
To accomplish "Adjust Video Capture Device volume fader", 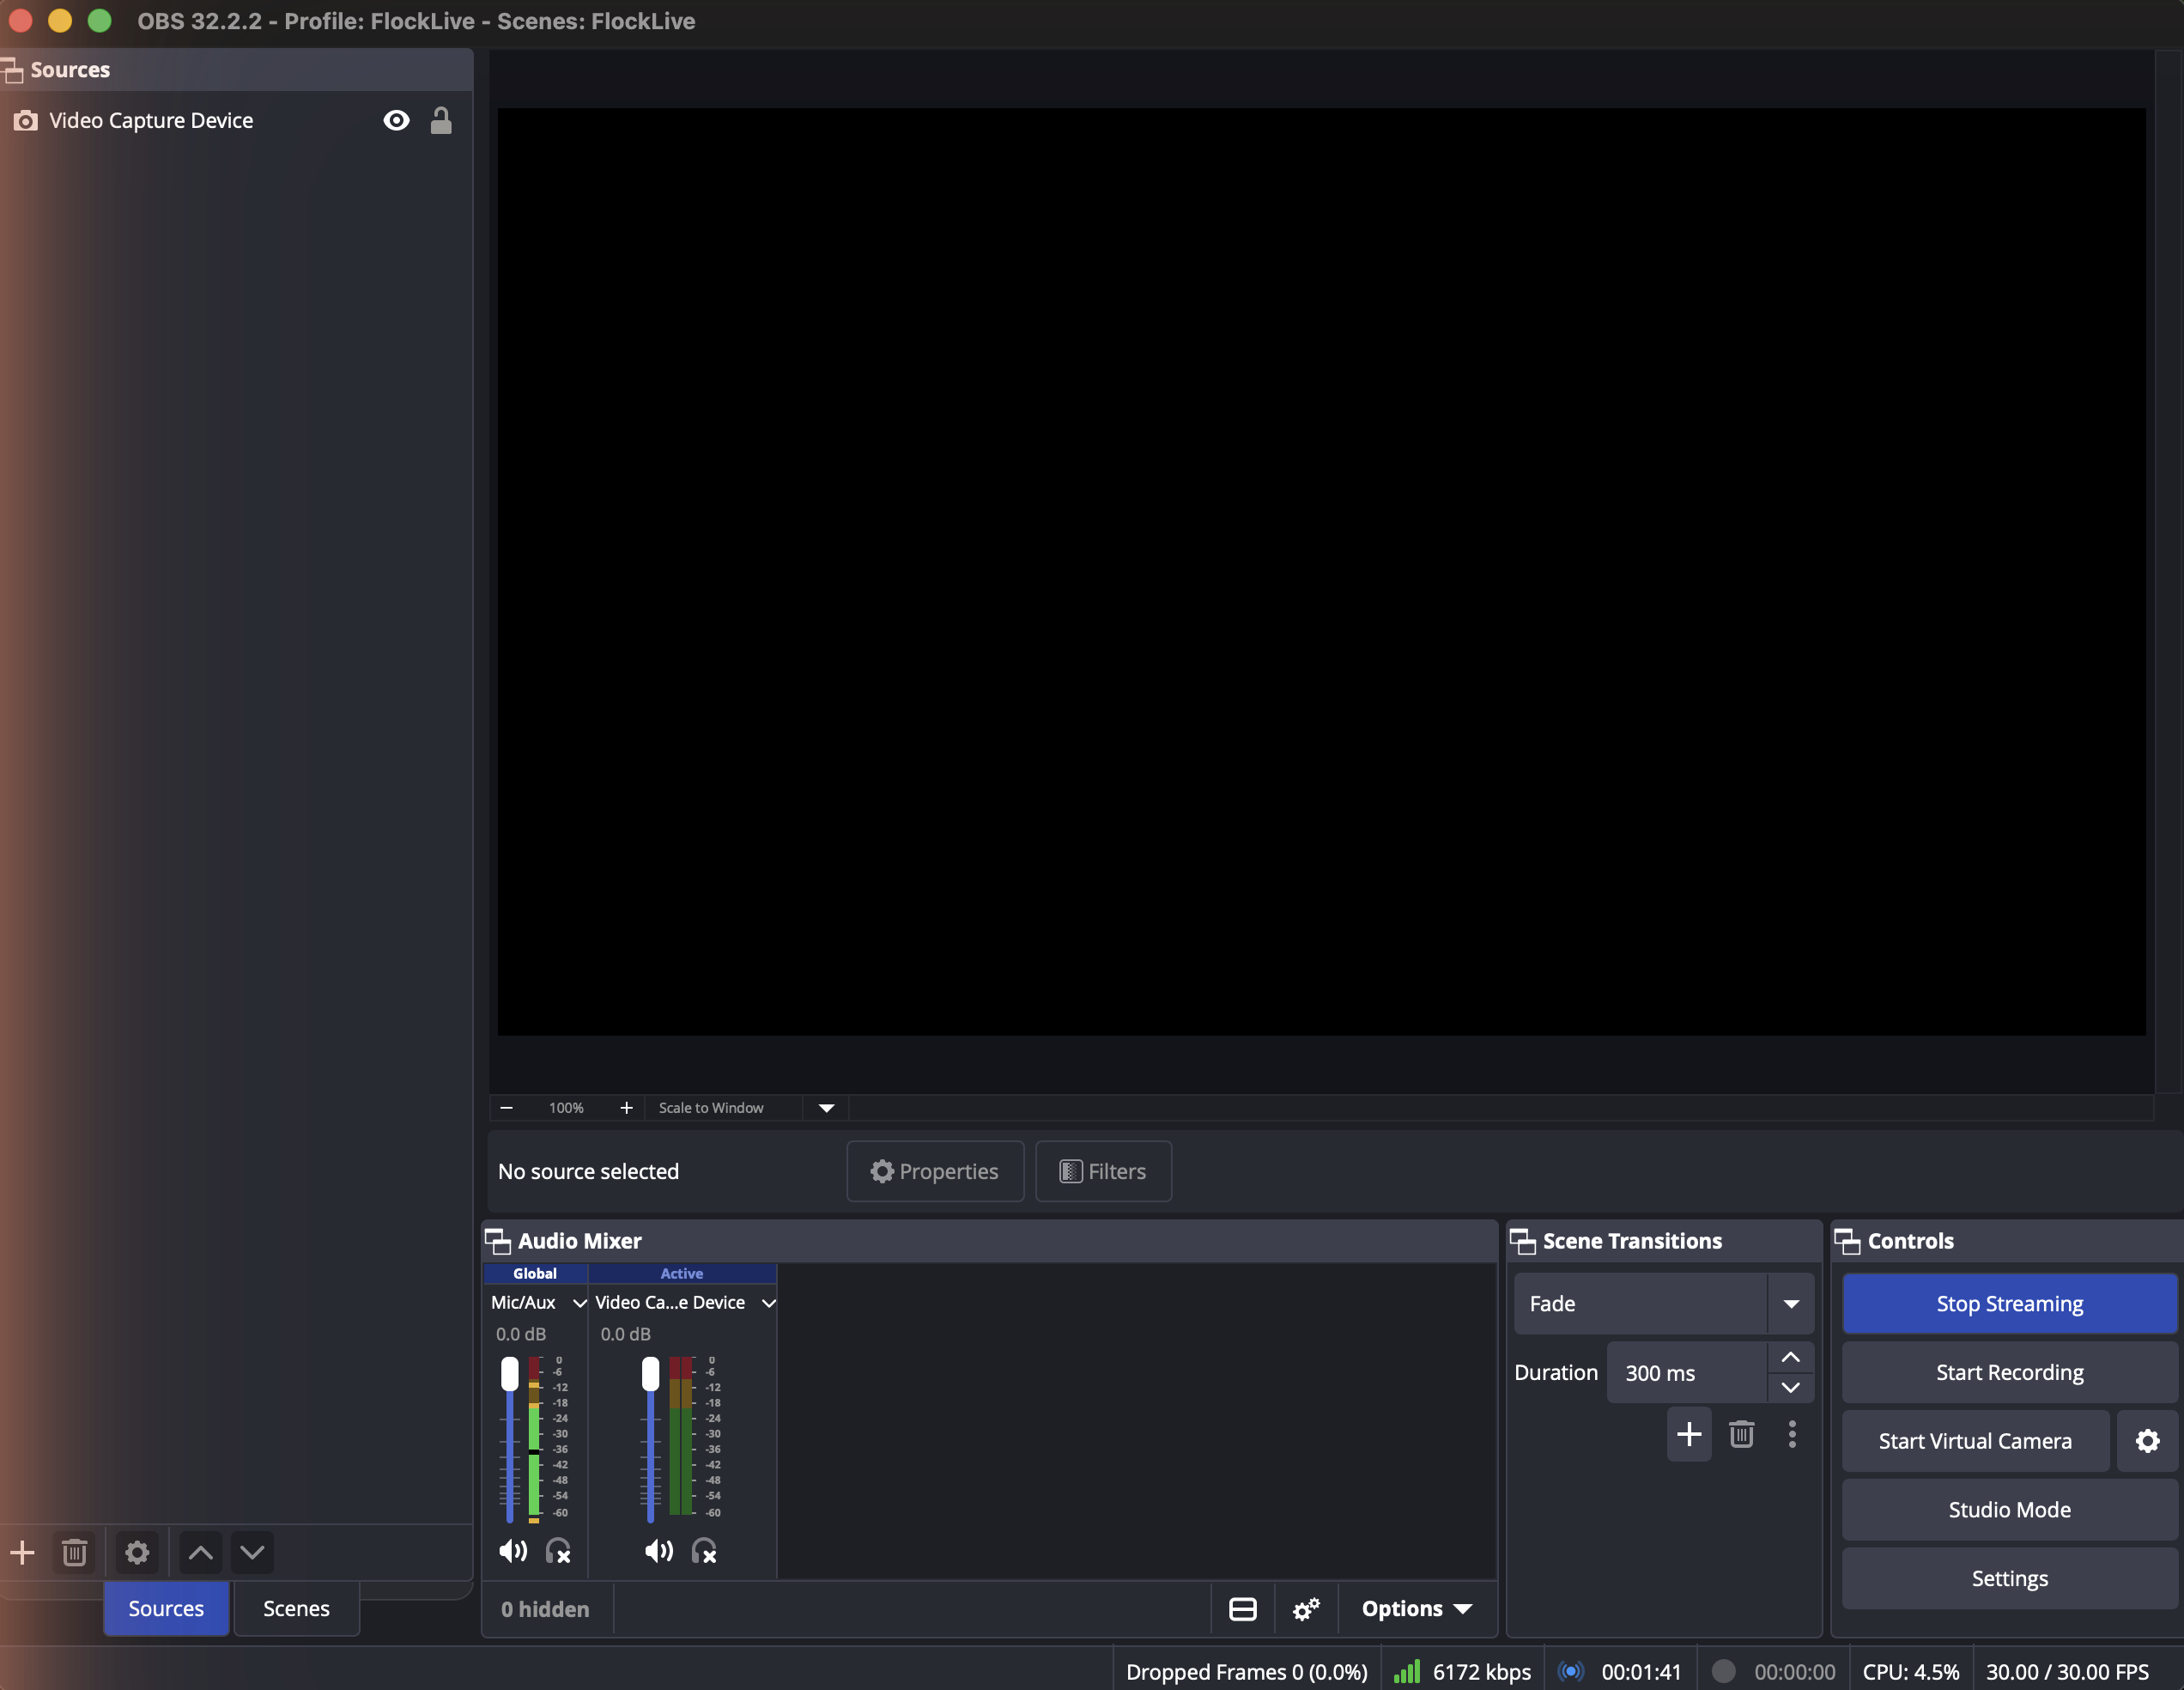I will coord(651,1375).
